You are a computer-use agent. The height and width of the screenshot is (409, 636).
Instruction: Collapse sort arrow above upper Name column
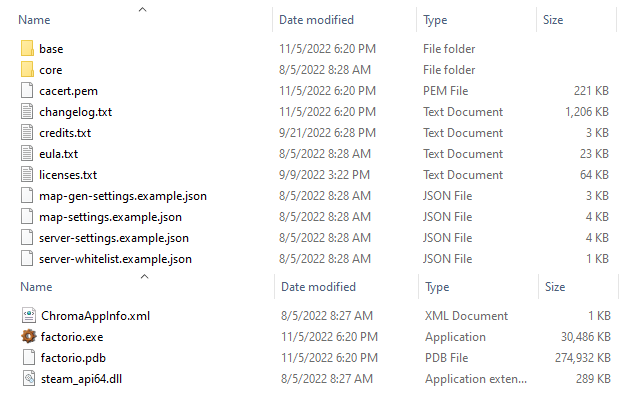pyautogui.click(x=142, y=9)
